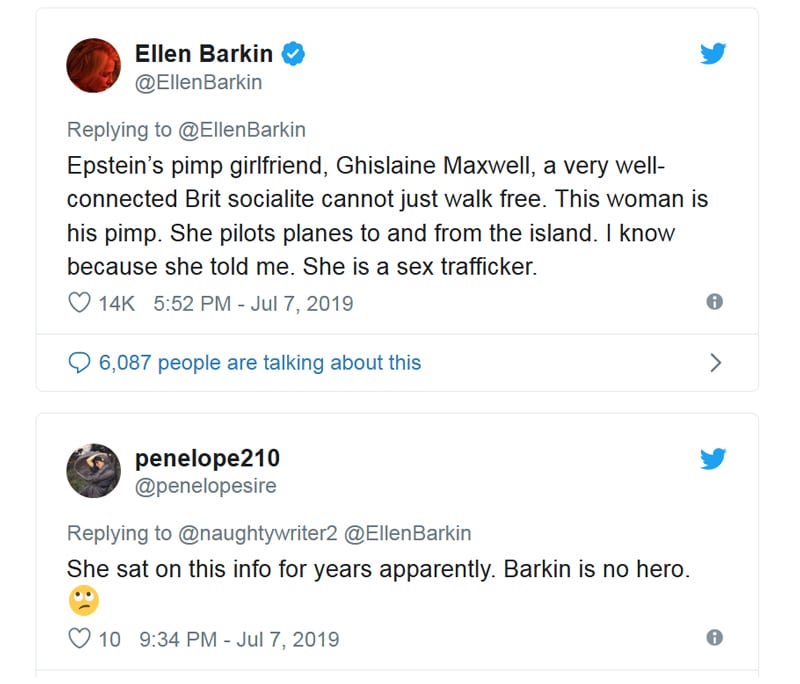Image resolution: width=800 pixels, height=684 pixels.
Task: Like Ellen Barkin's tweet with heart icon
Action: coord(79,303)
